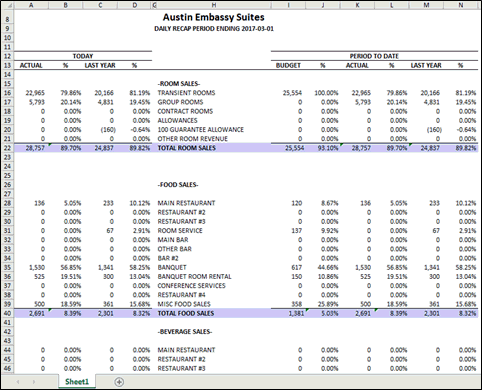Image resolution: width=482 pixels, height=390 pixels.
Task: Select column B header
Action: [x=66, y=5]
